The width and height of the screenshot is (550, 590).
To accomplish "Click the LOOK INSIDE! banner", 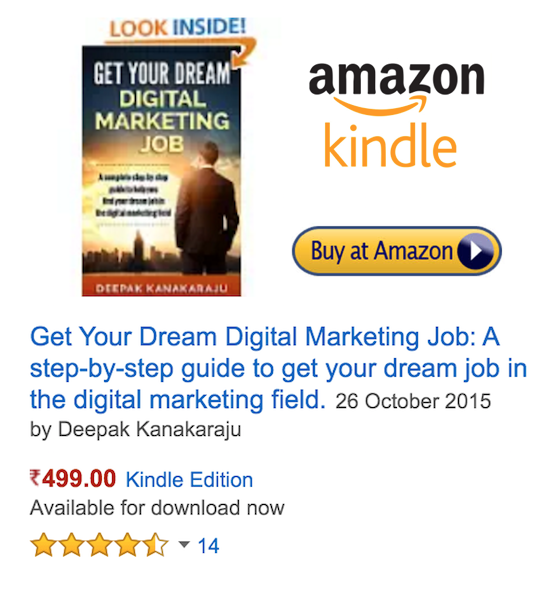I will [178, 27].
